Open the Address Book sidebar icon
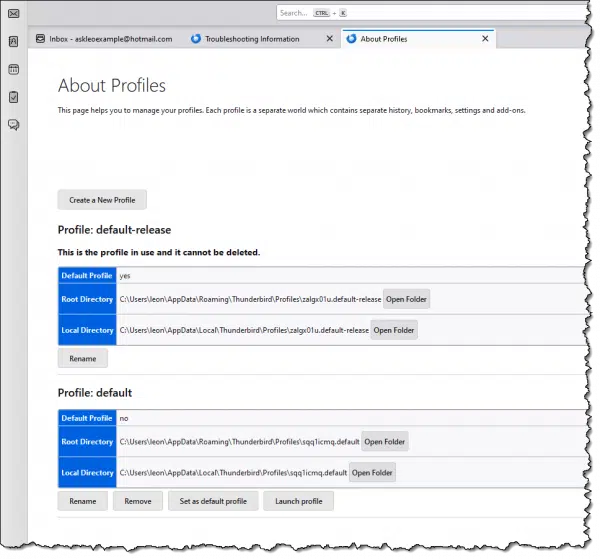This screenshot has height=559, width=600. pos(14,41)
